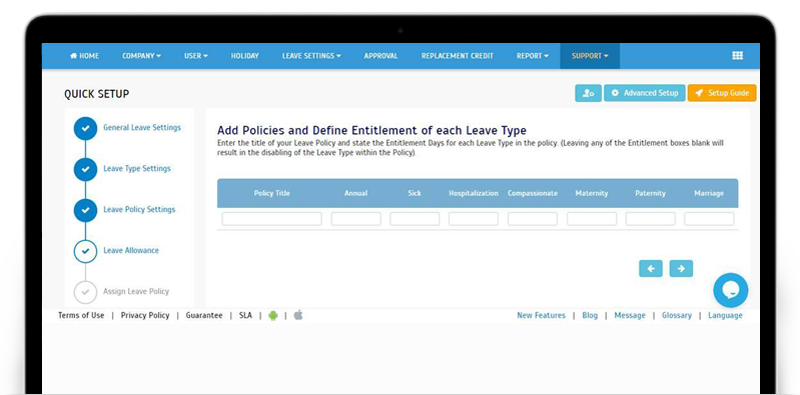Click the Marriage entitlement input field

pyautogui.click(x=709, y=219)
